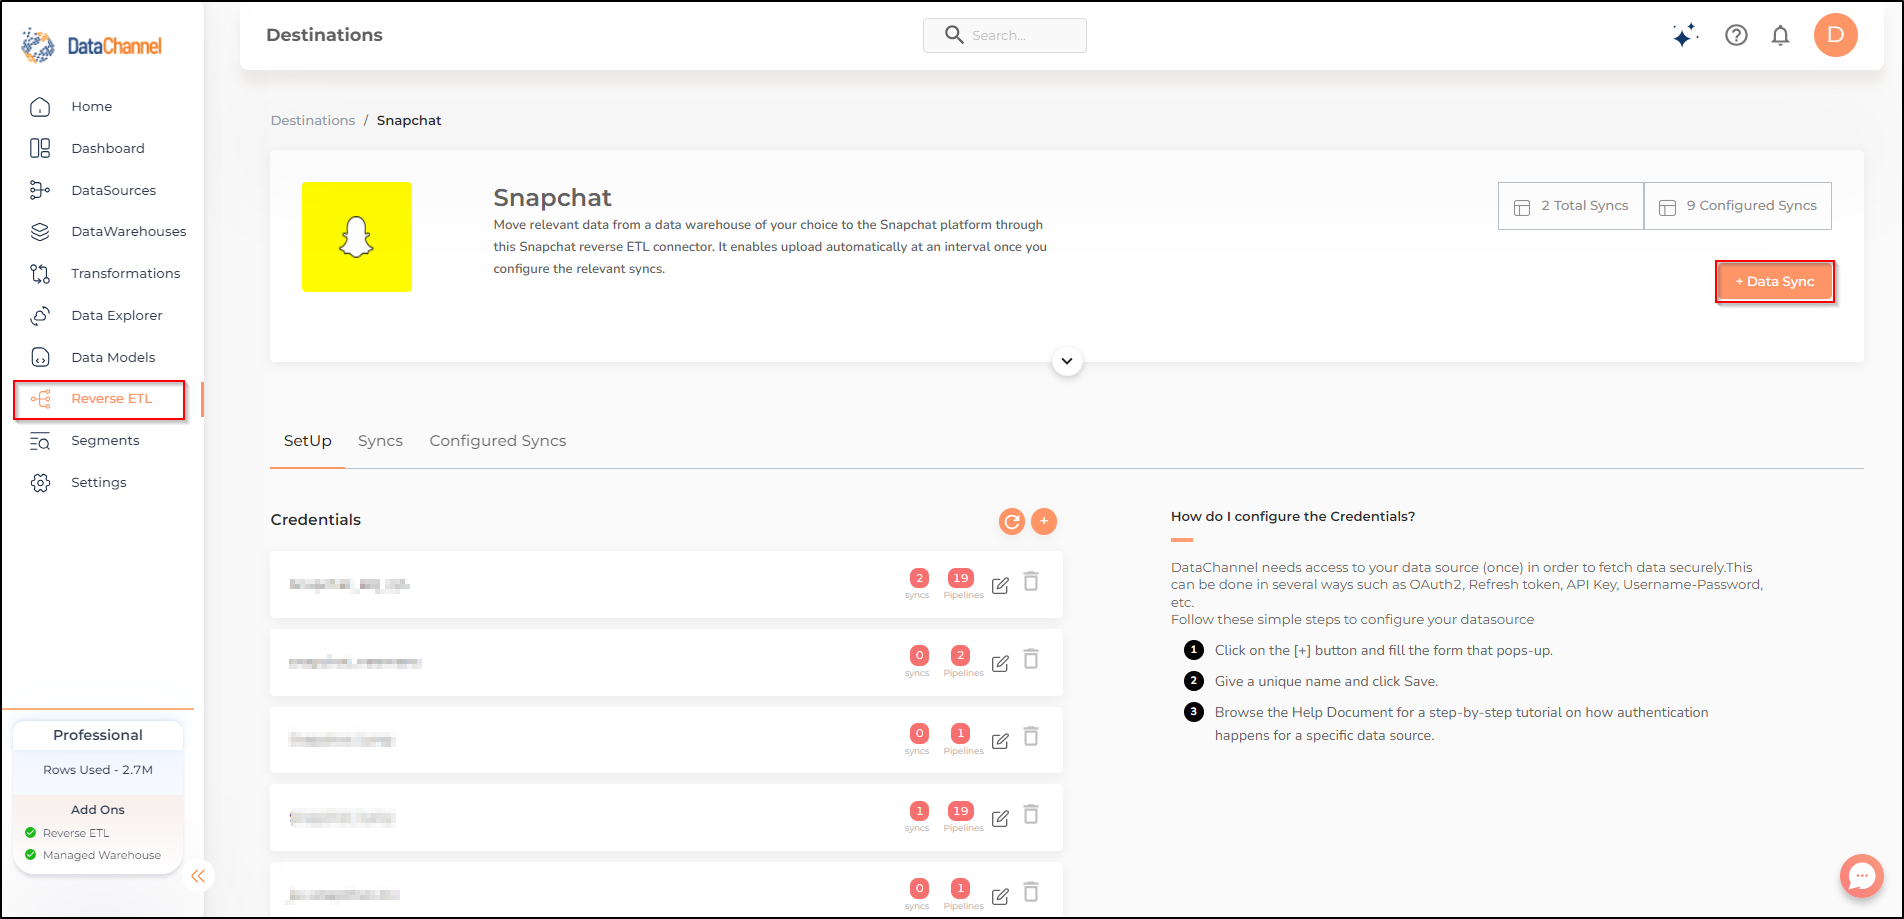Click the Snapchat breadcrumb item

(x=409, y=120)
